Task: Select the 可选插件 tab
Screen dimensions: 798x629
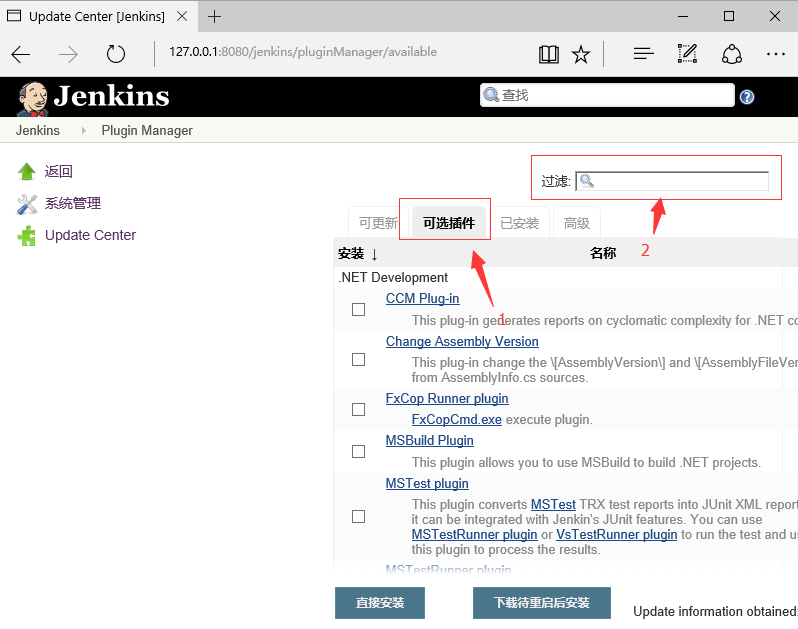Action: [x=449, y=223]
